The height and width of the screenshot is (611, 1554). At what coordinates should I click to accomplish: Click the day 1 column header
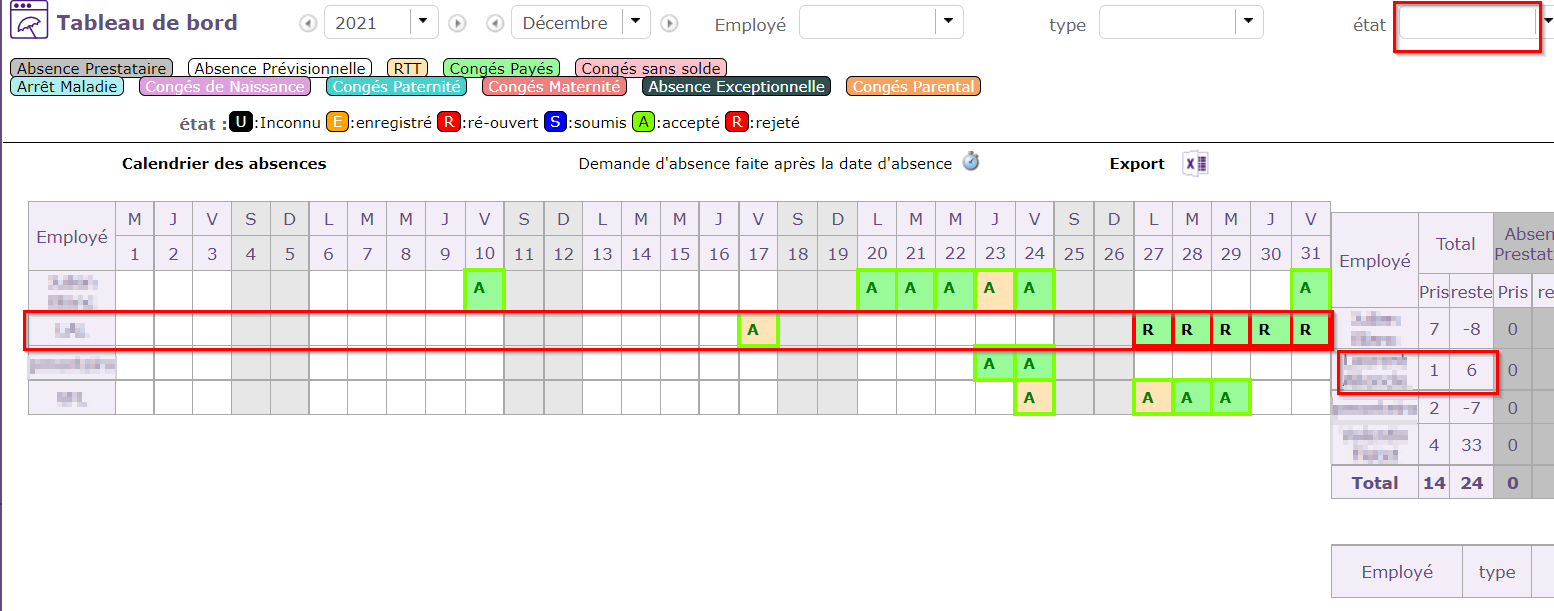pyautogui.click(x=135, y=254)
